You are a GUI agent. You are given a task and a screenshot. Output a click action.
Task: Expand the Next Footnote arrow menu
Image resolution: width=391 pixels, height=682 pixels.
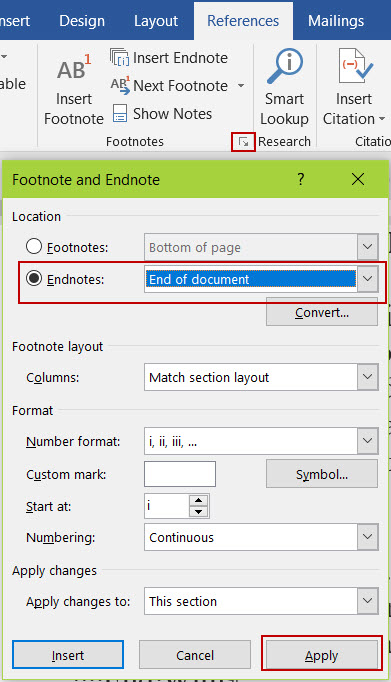pyautogui.click(x=241, y=86)
